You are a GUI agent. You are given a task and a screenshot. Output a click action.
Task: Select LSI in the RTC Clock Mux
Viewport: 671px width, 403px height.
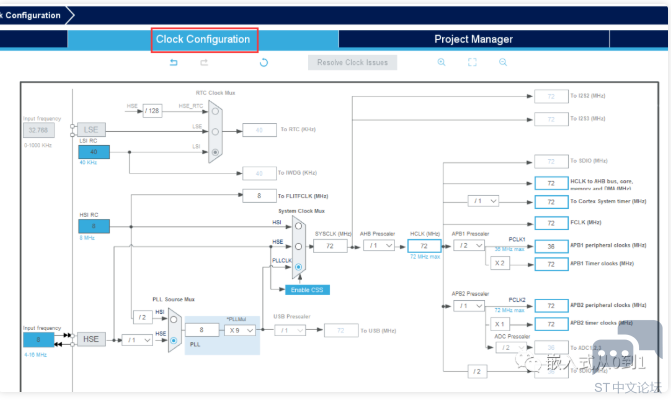(x=215, y=152)
